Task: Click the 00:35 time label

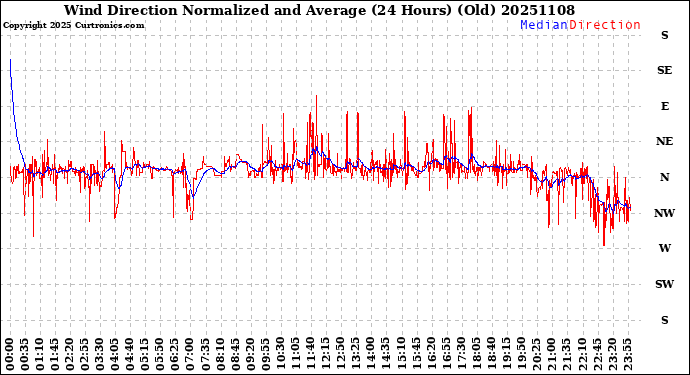Action: click(x=25, y=354)
